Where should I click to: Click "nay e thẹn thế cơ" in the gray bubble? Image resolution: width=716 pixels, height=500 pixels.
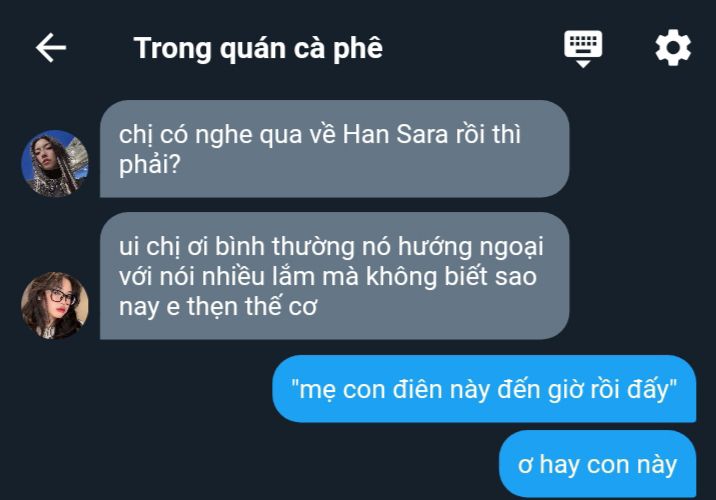click(x=218, y=306)
